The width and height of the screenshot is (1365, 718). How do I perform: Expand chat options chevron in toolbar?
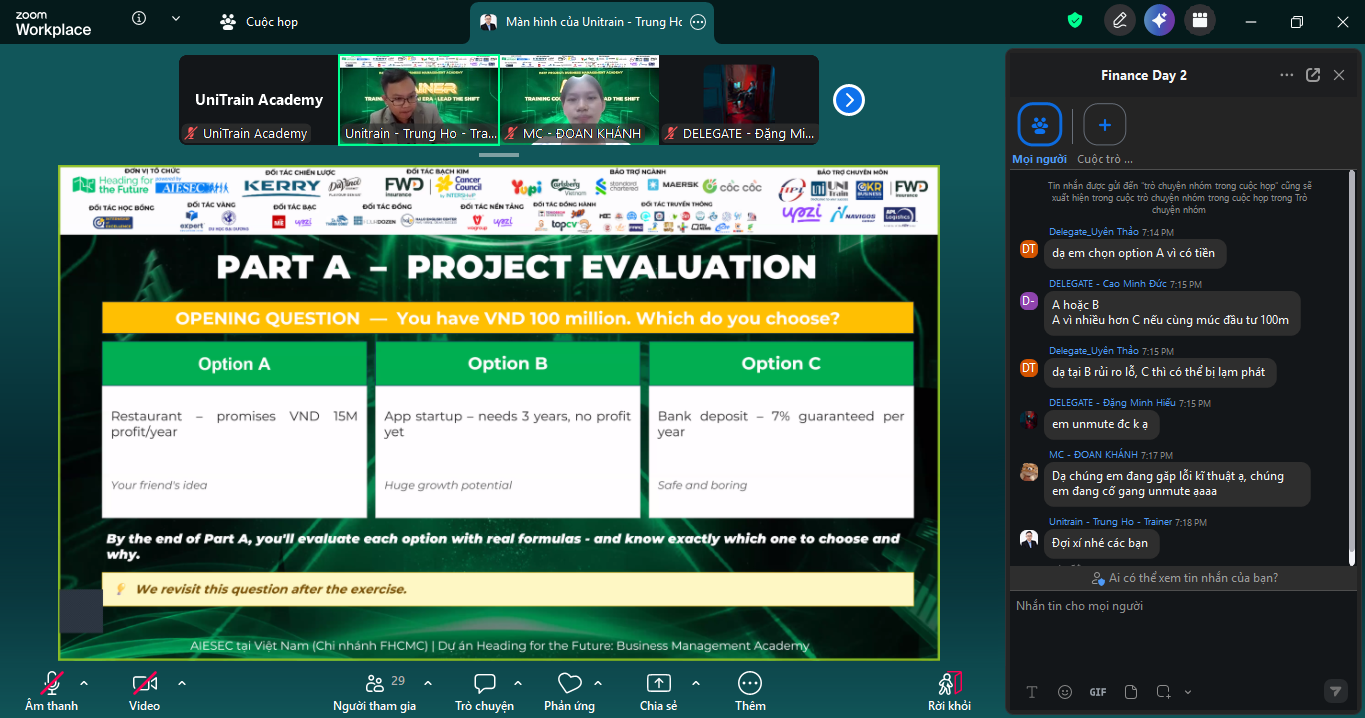click(518, 683)
